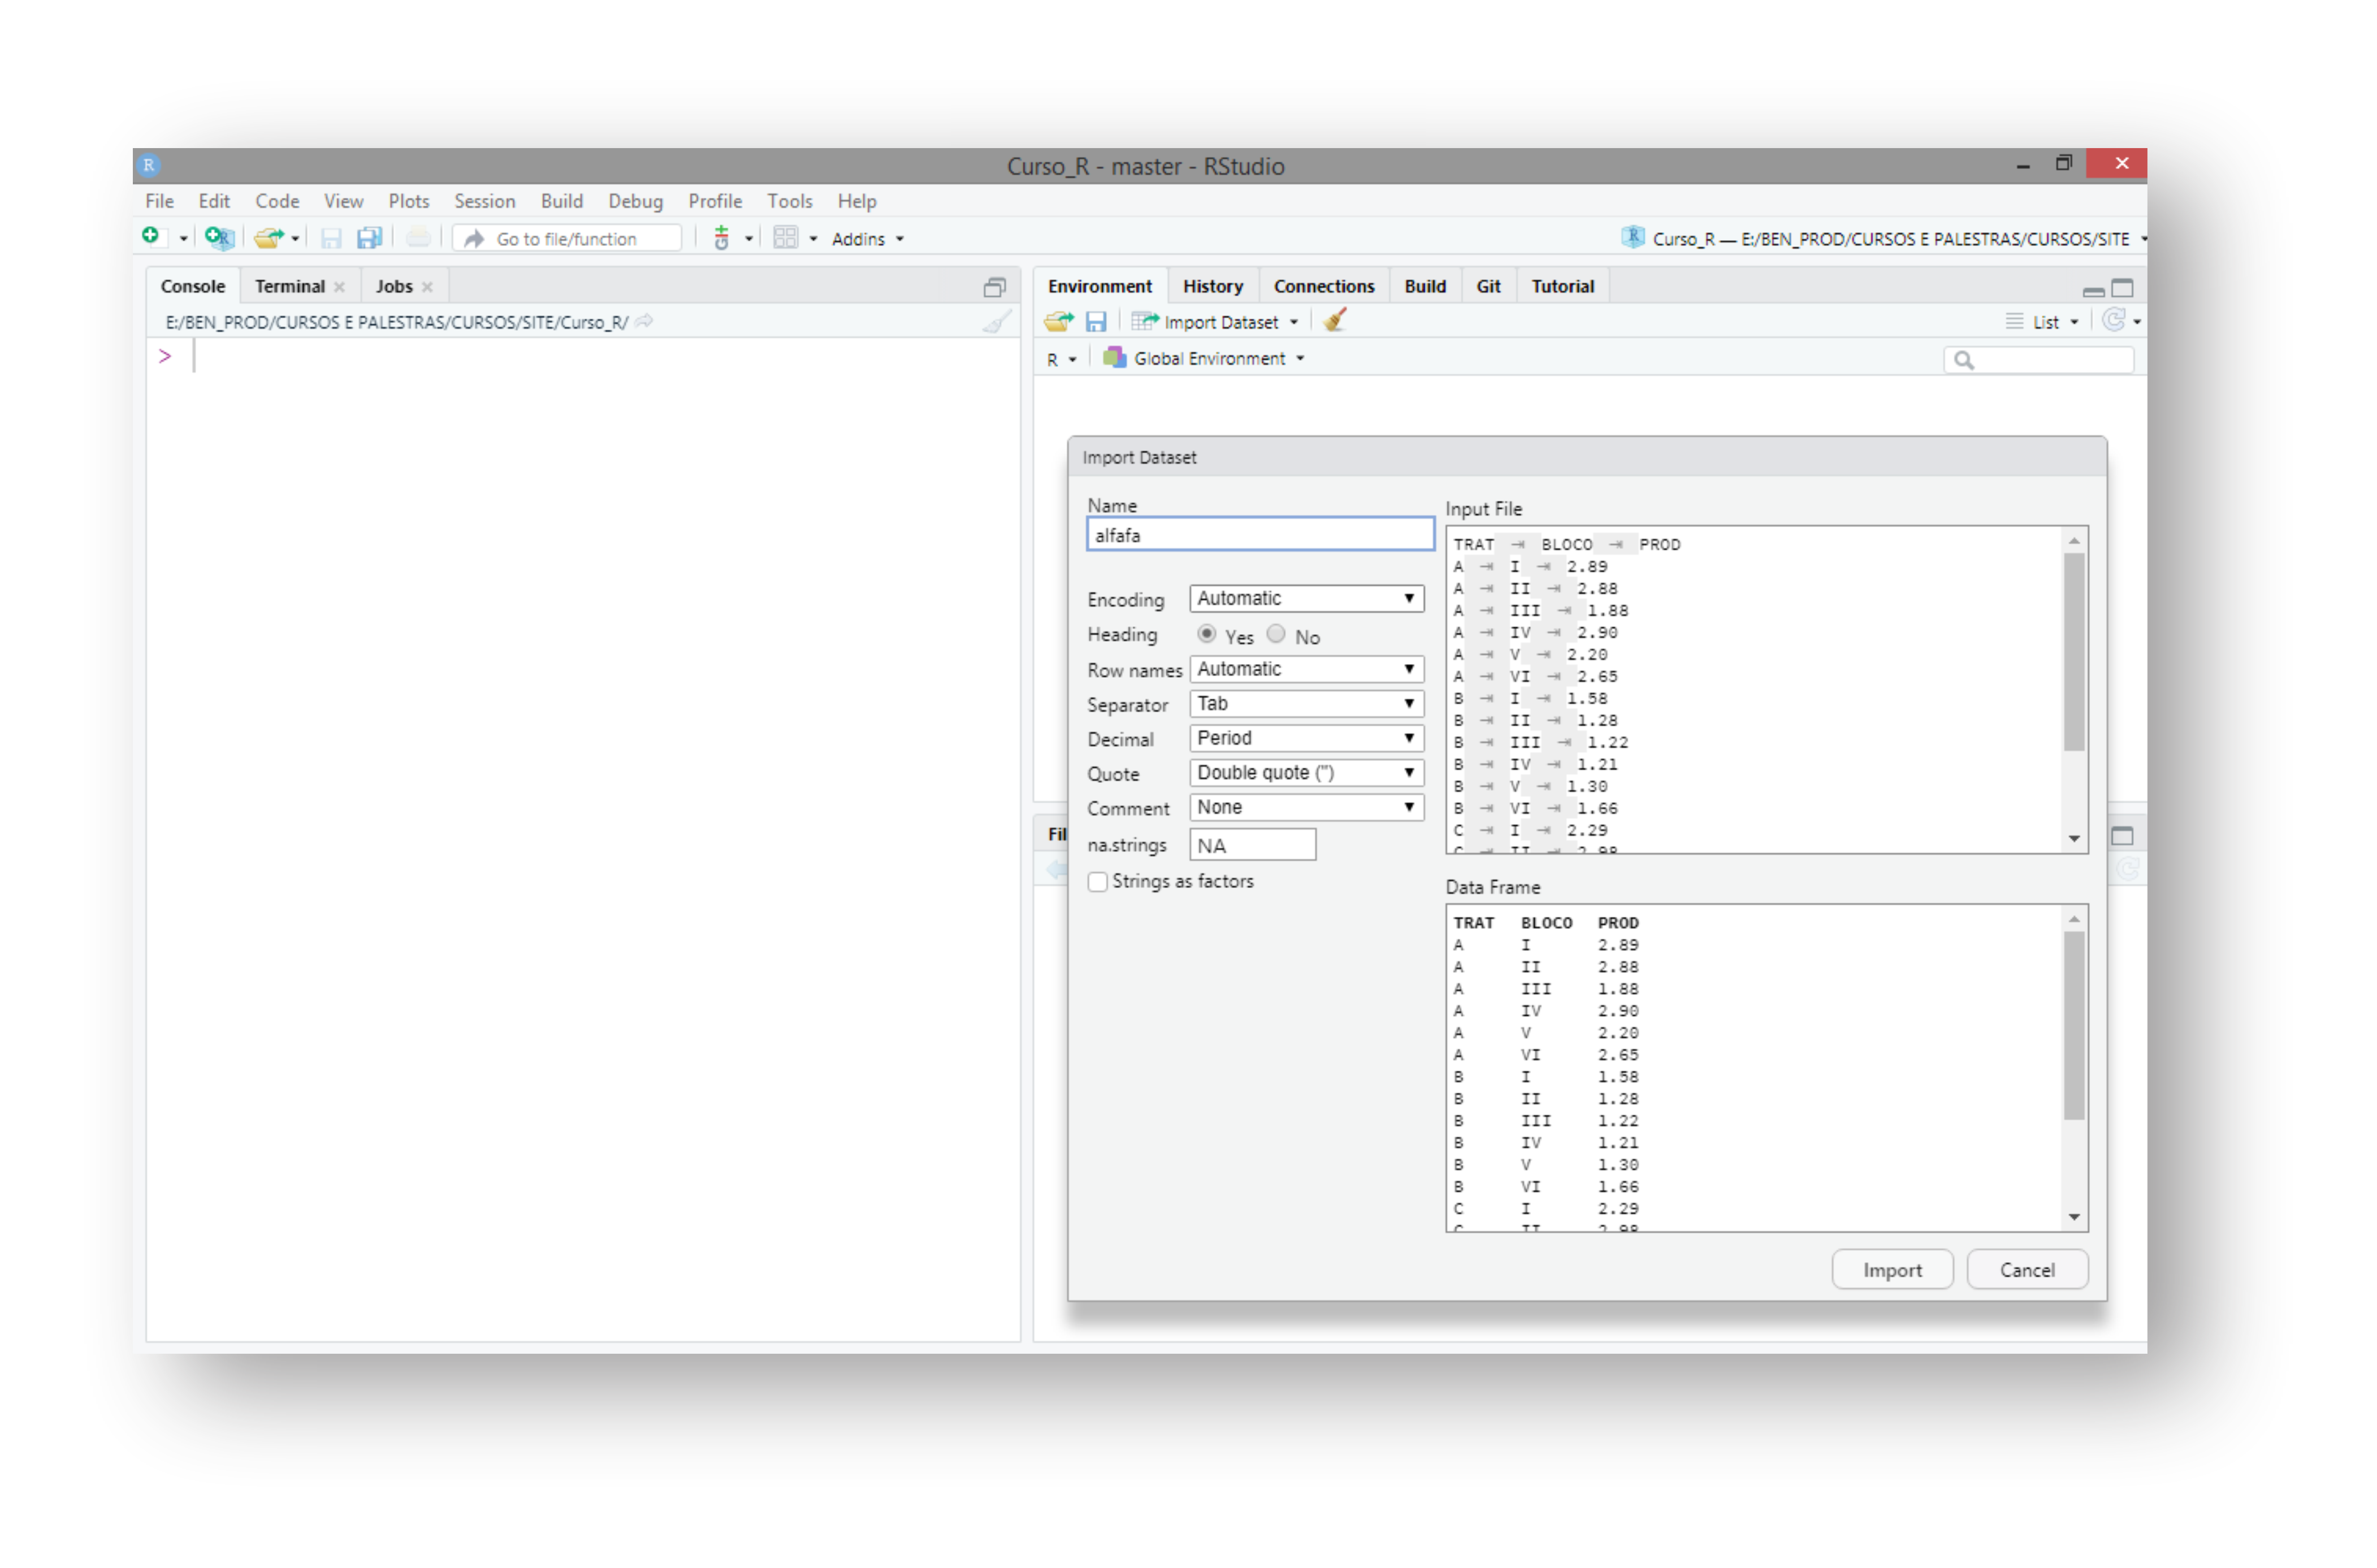The width and height of the screenshot is (2377, 1568).
Task: Click the Input File vertical scrollbar
Action: [2076, 650]
